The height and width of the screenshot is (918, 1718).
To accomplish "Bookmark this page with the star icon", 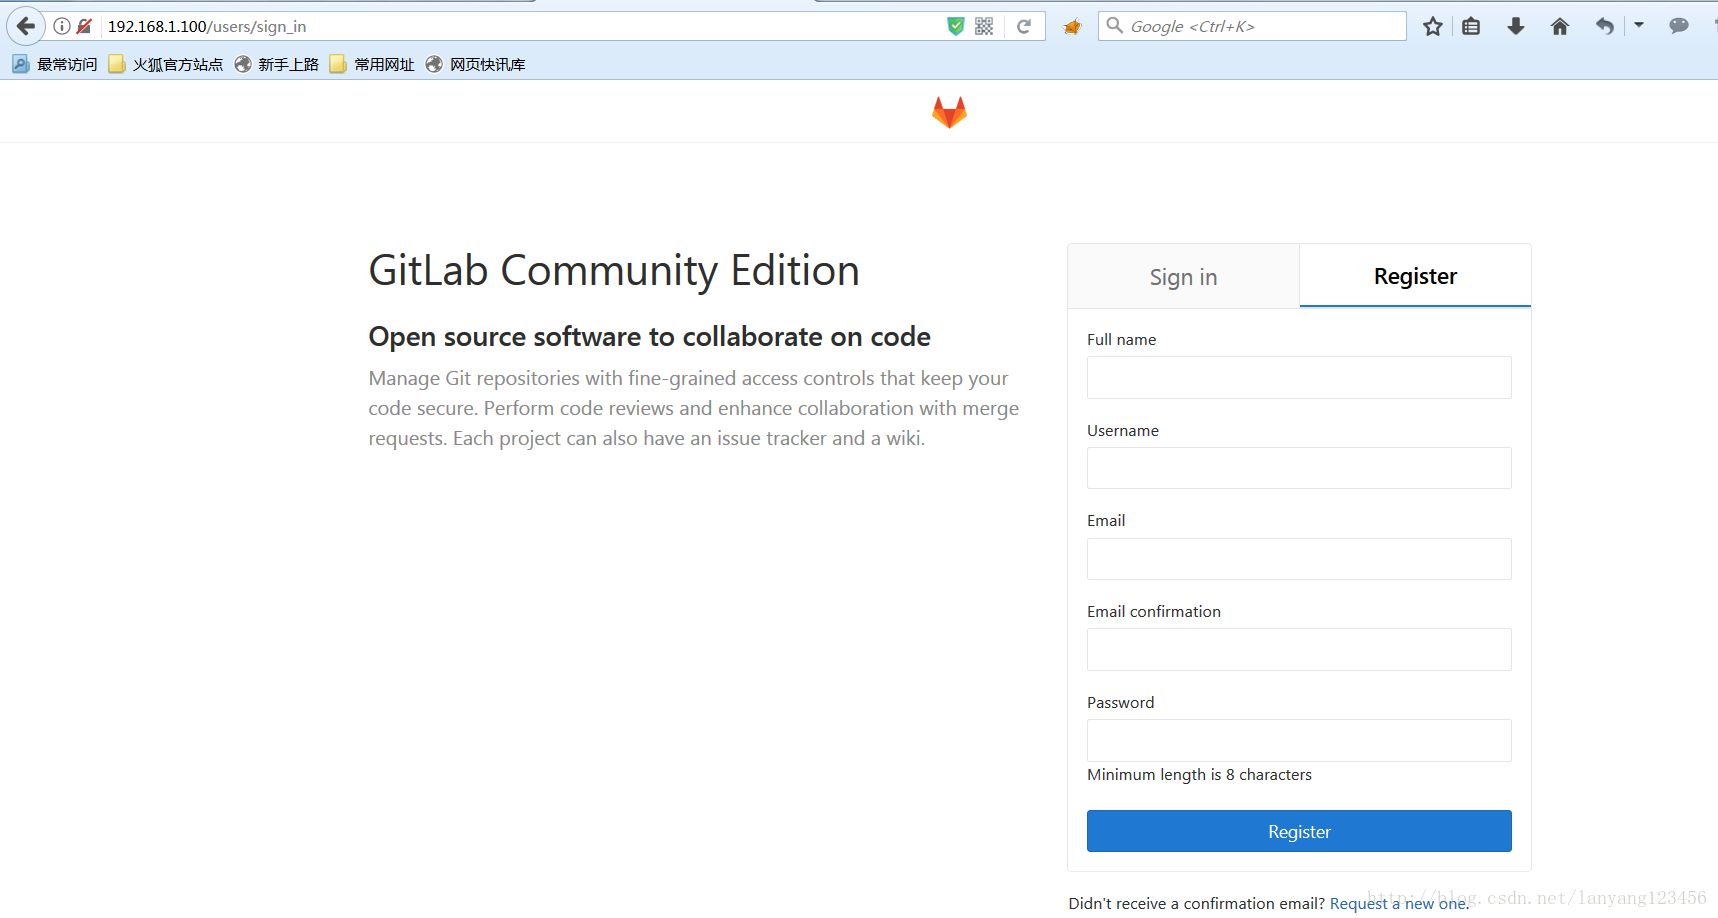I will [1433, 26].
